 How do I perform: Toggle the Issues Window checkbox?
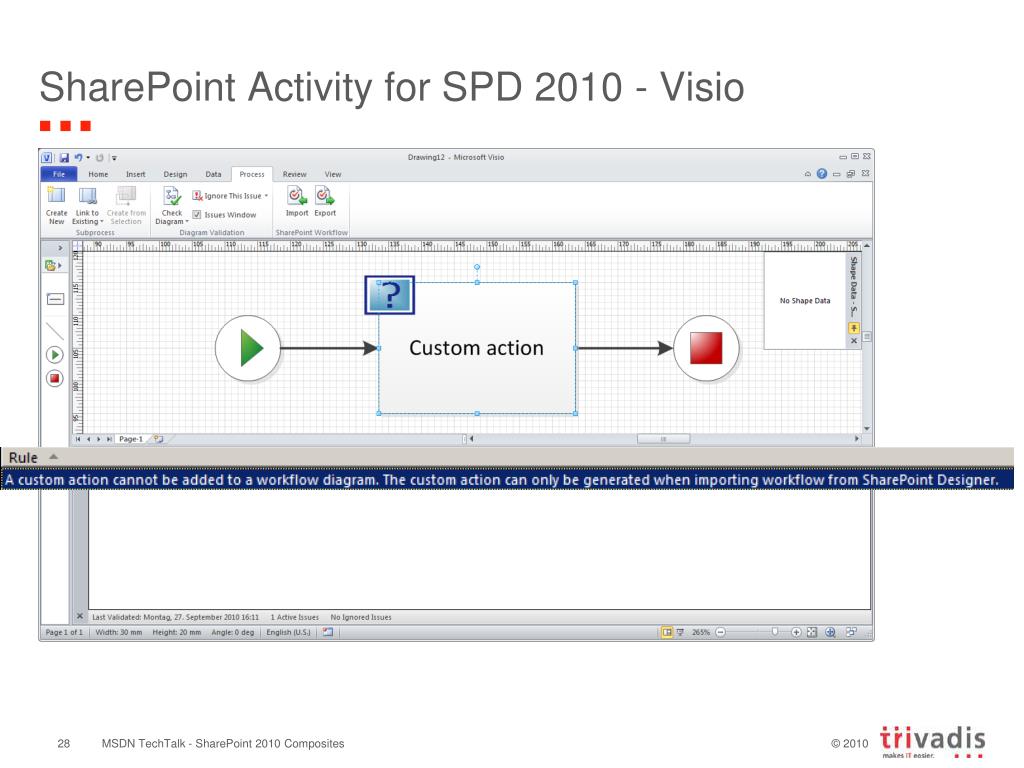click(x=197, y=215)
